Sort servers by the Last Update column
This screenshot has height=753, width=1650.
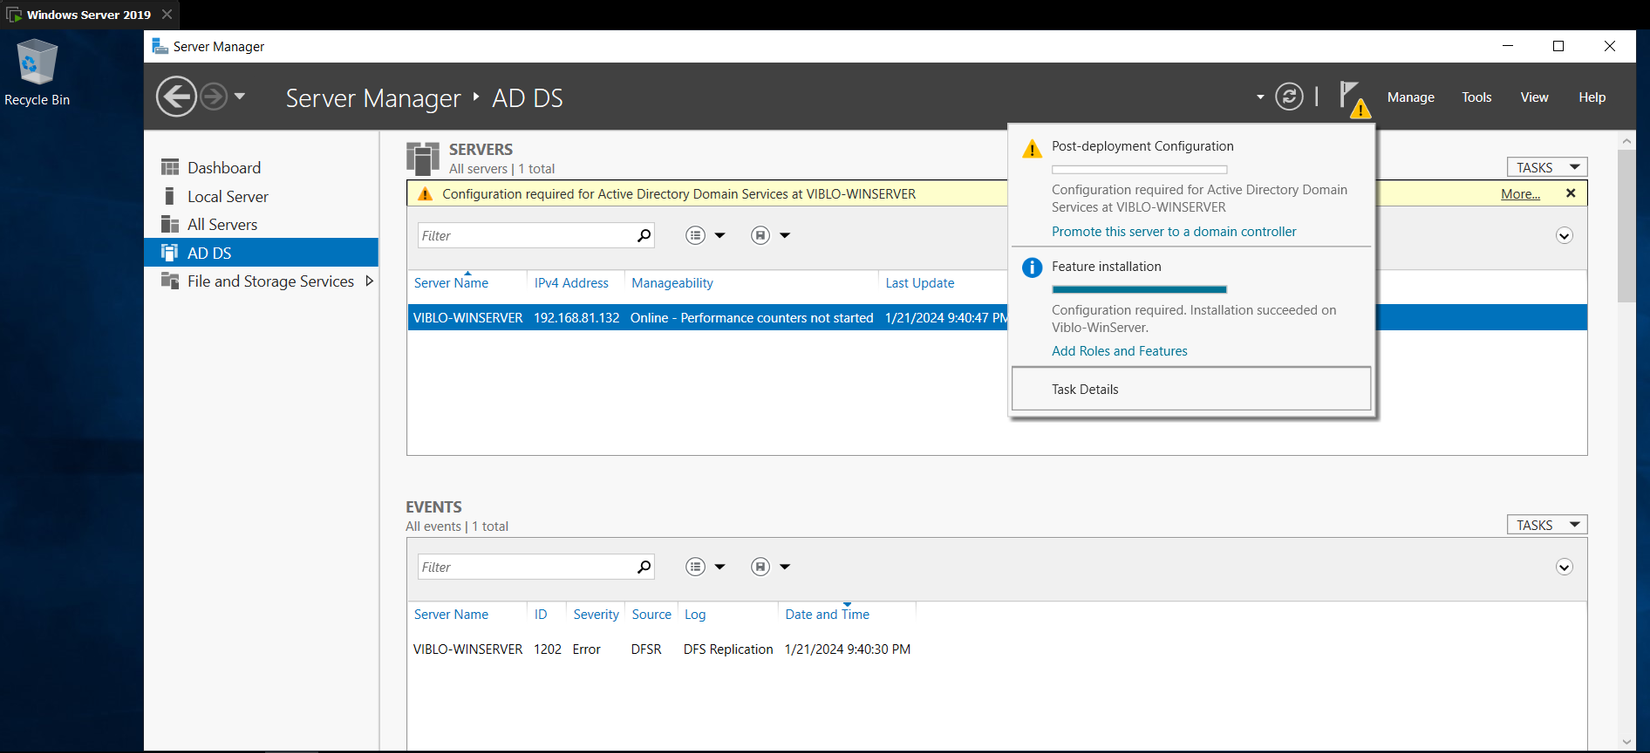(920, 283)
